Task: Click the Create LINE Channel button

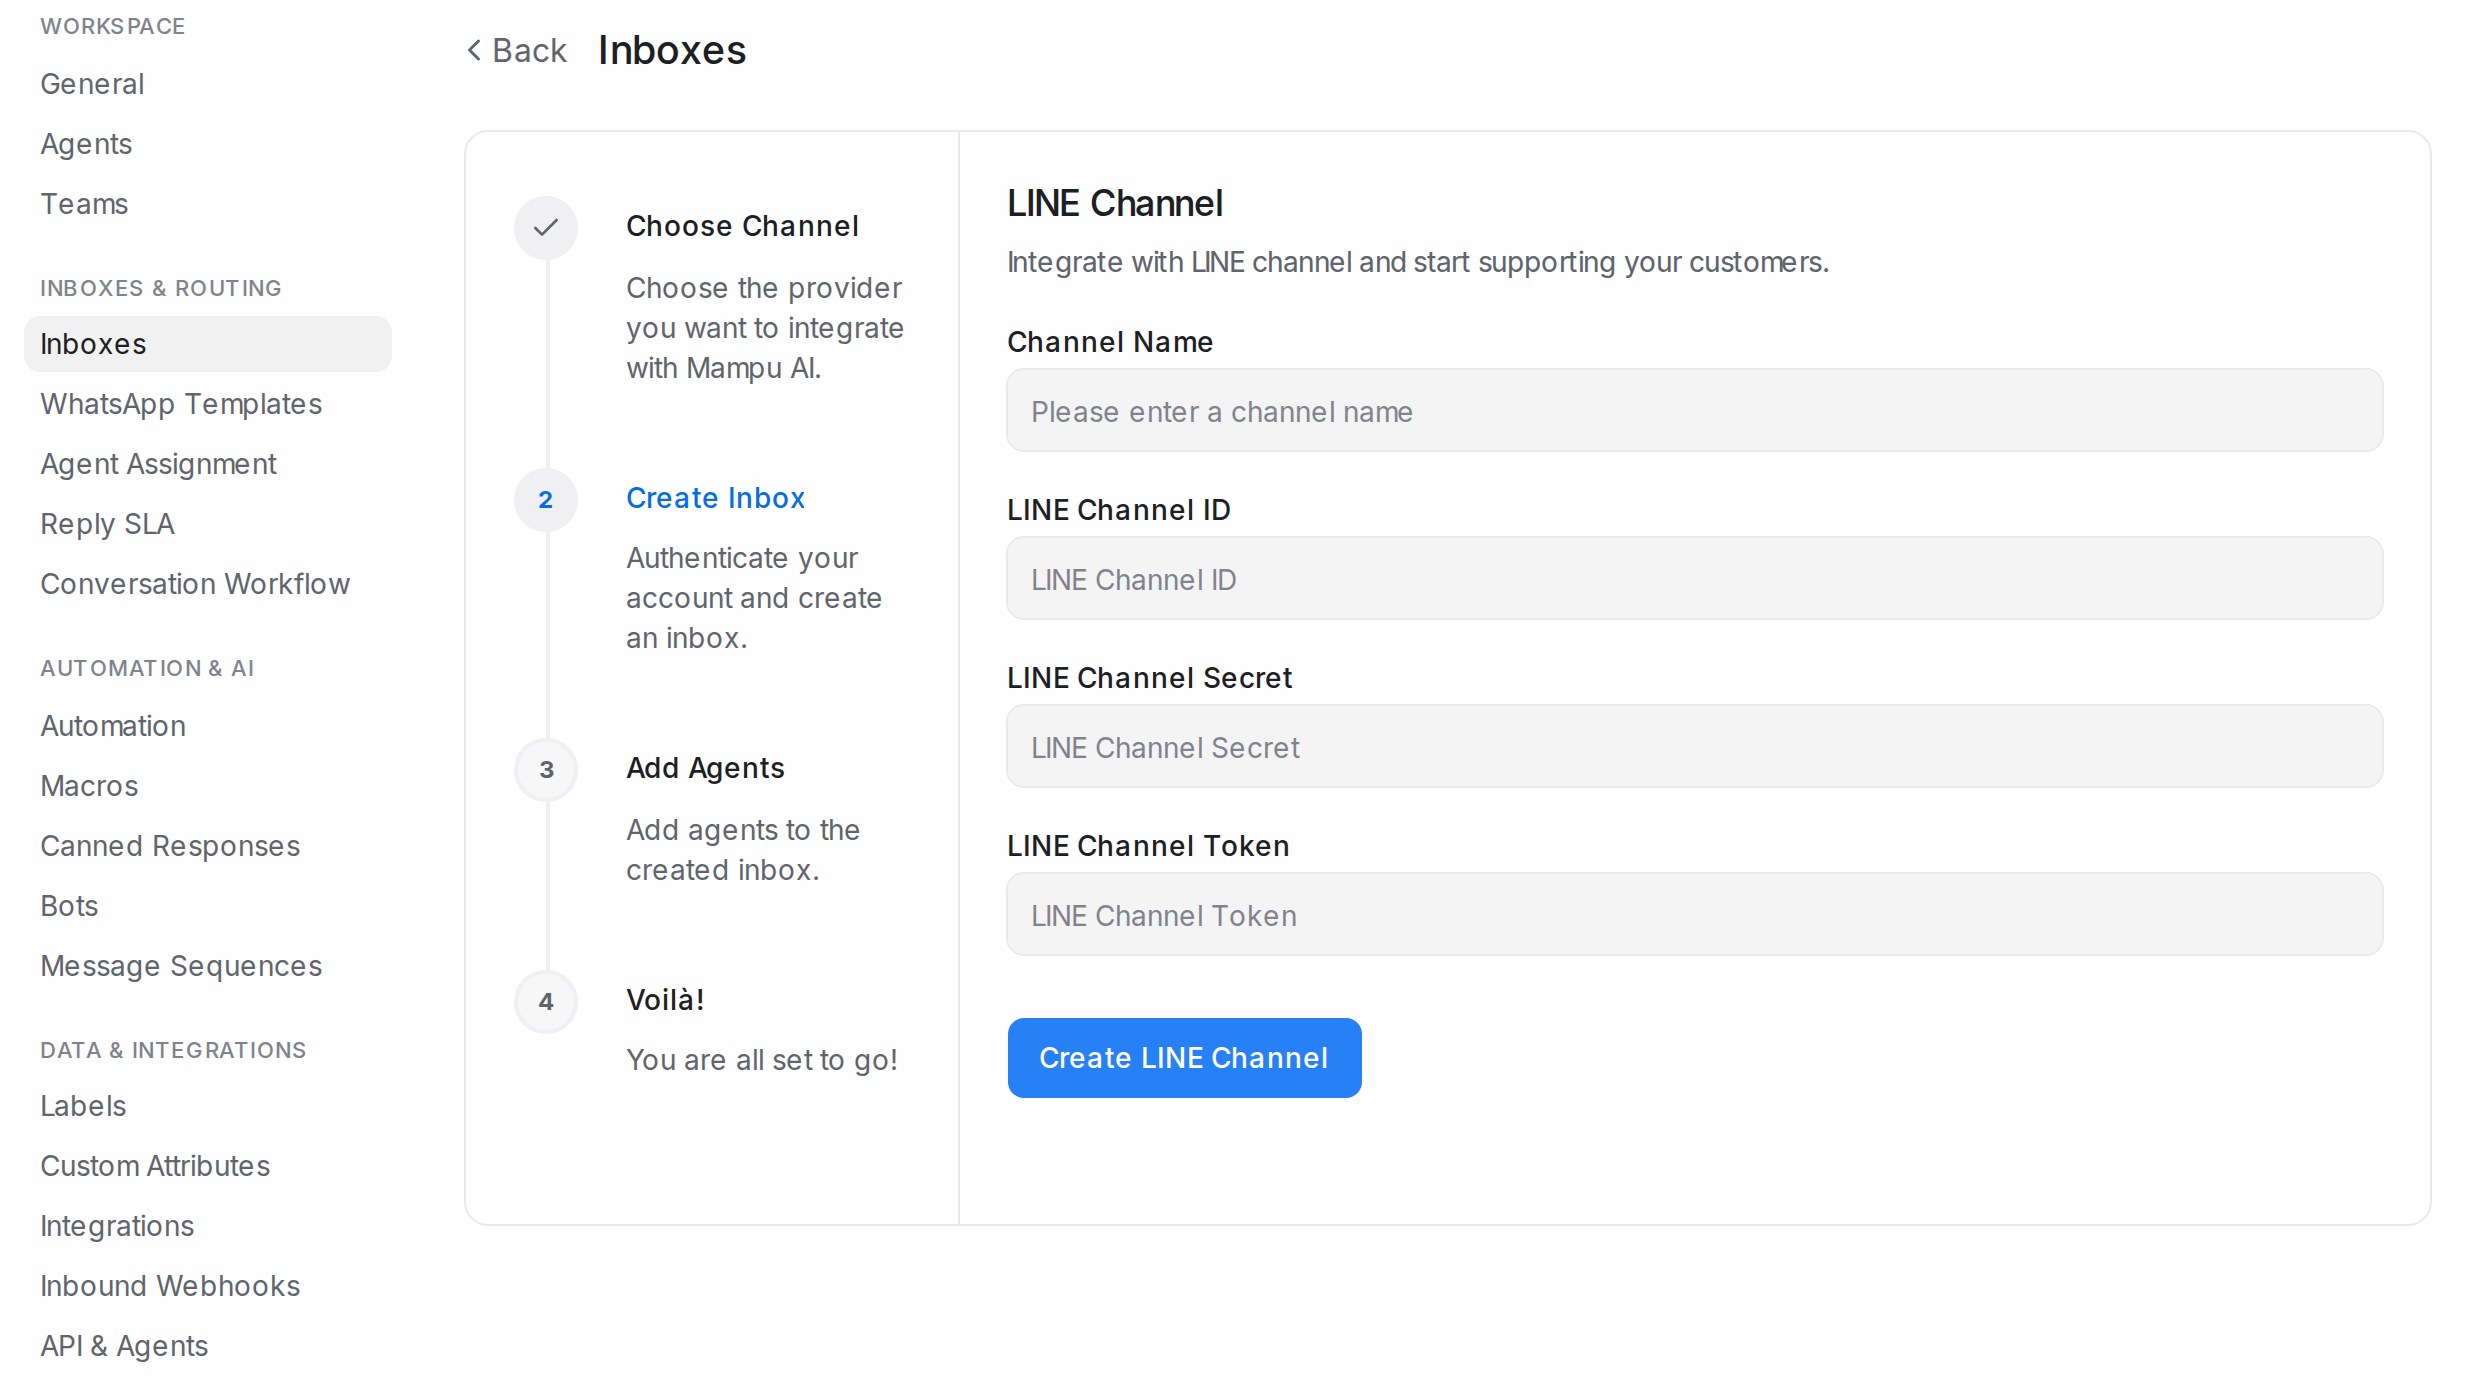Action: (x=1184, y=1058)
